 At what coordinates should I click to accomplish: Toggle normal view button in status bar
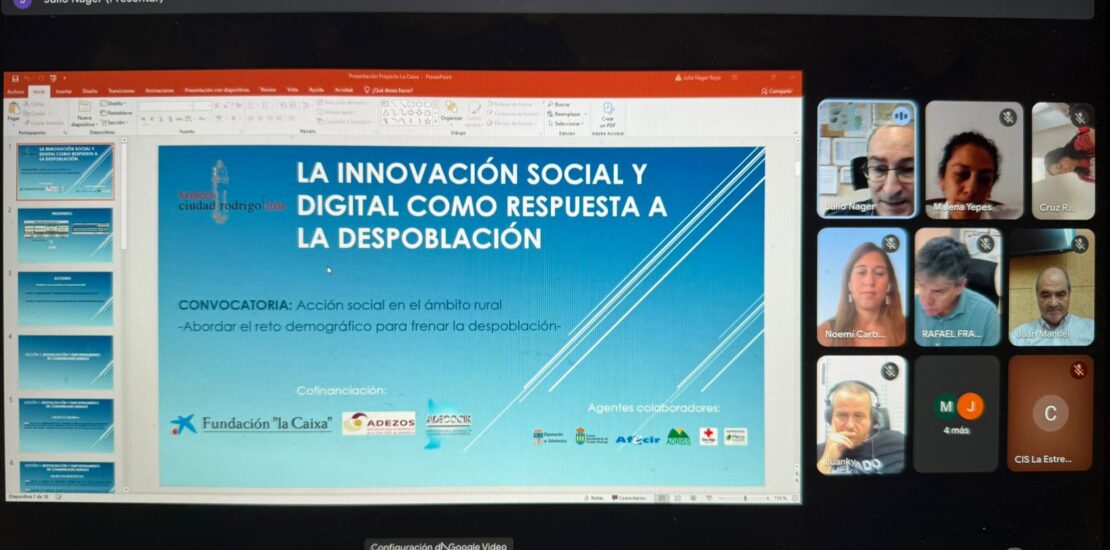661,497
